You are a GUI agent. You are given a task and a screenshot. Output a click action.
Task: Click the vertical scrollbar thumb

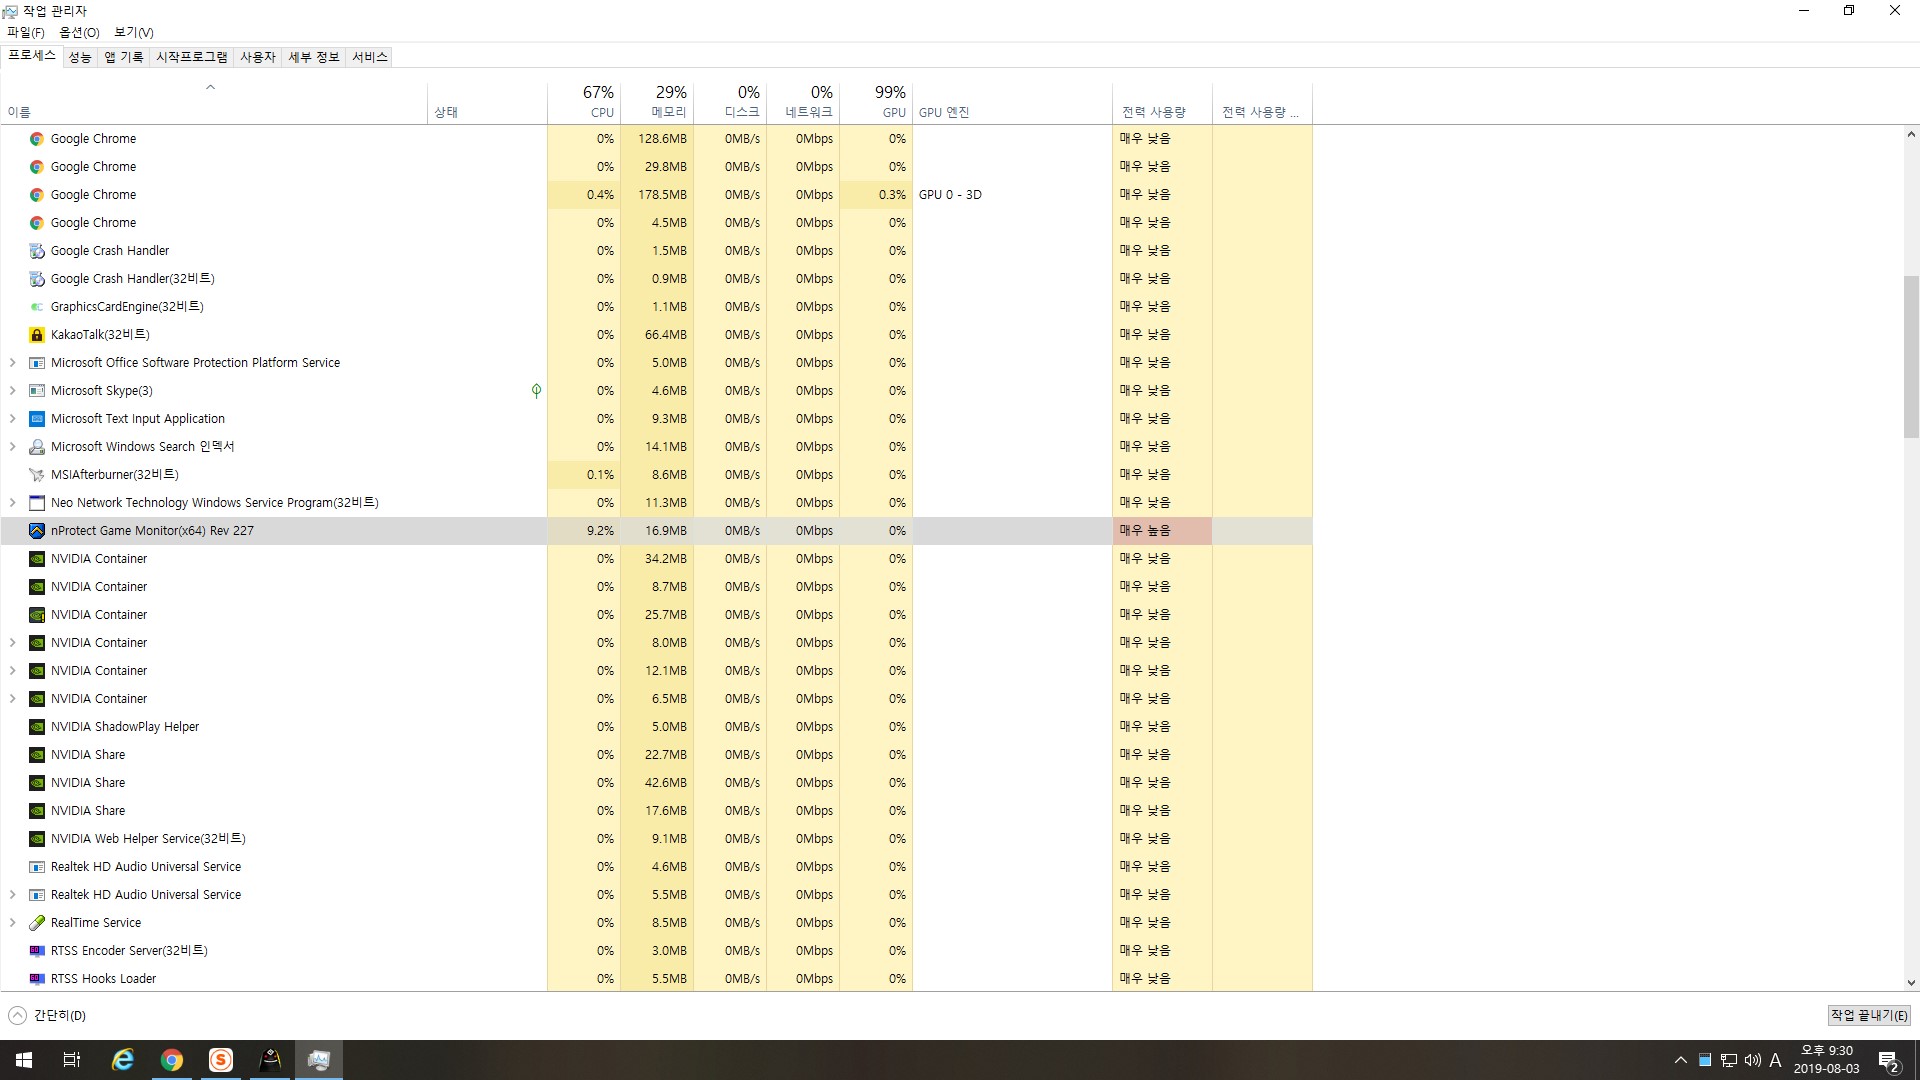click(x=1911, y=357)
